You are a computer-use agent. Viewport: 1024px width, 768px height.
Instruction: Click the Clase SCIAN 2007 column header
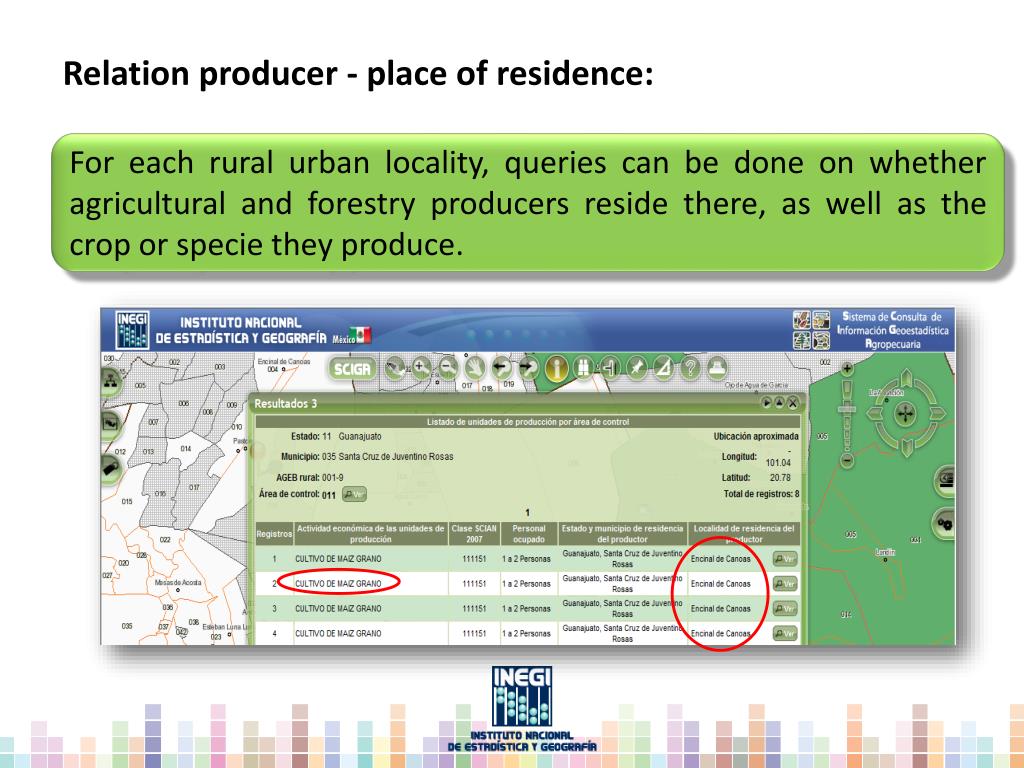click(474, 534)
